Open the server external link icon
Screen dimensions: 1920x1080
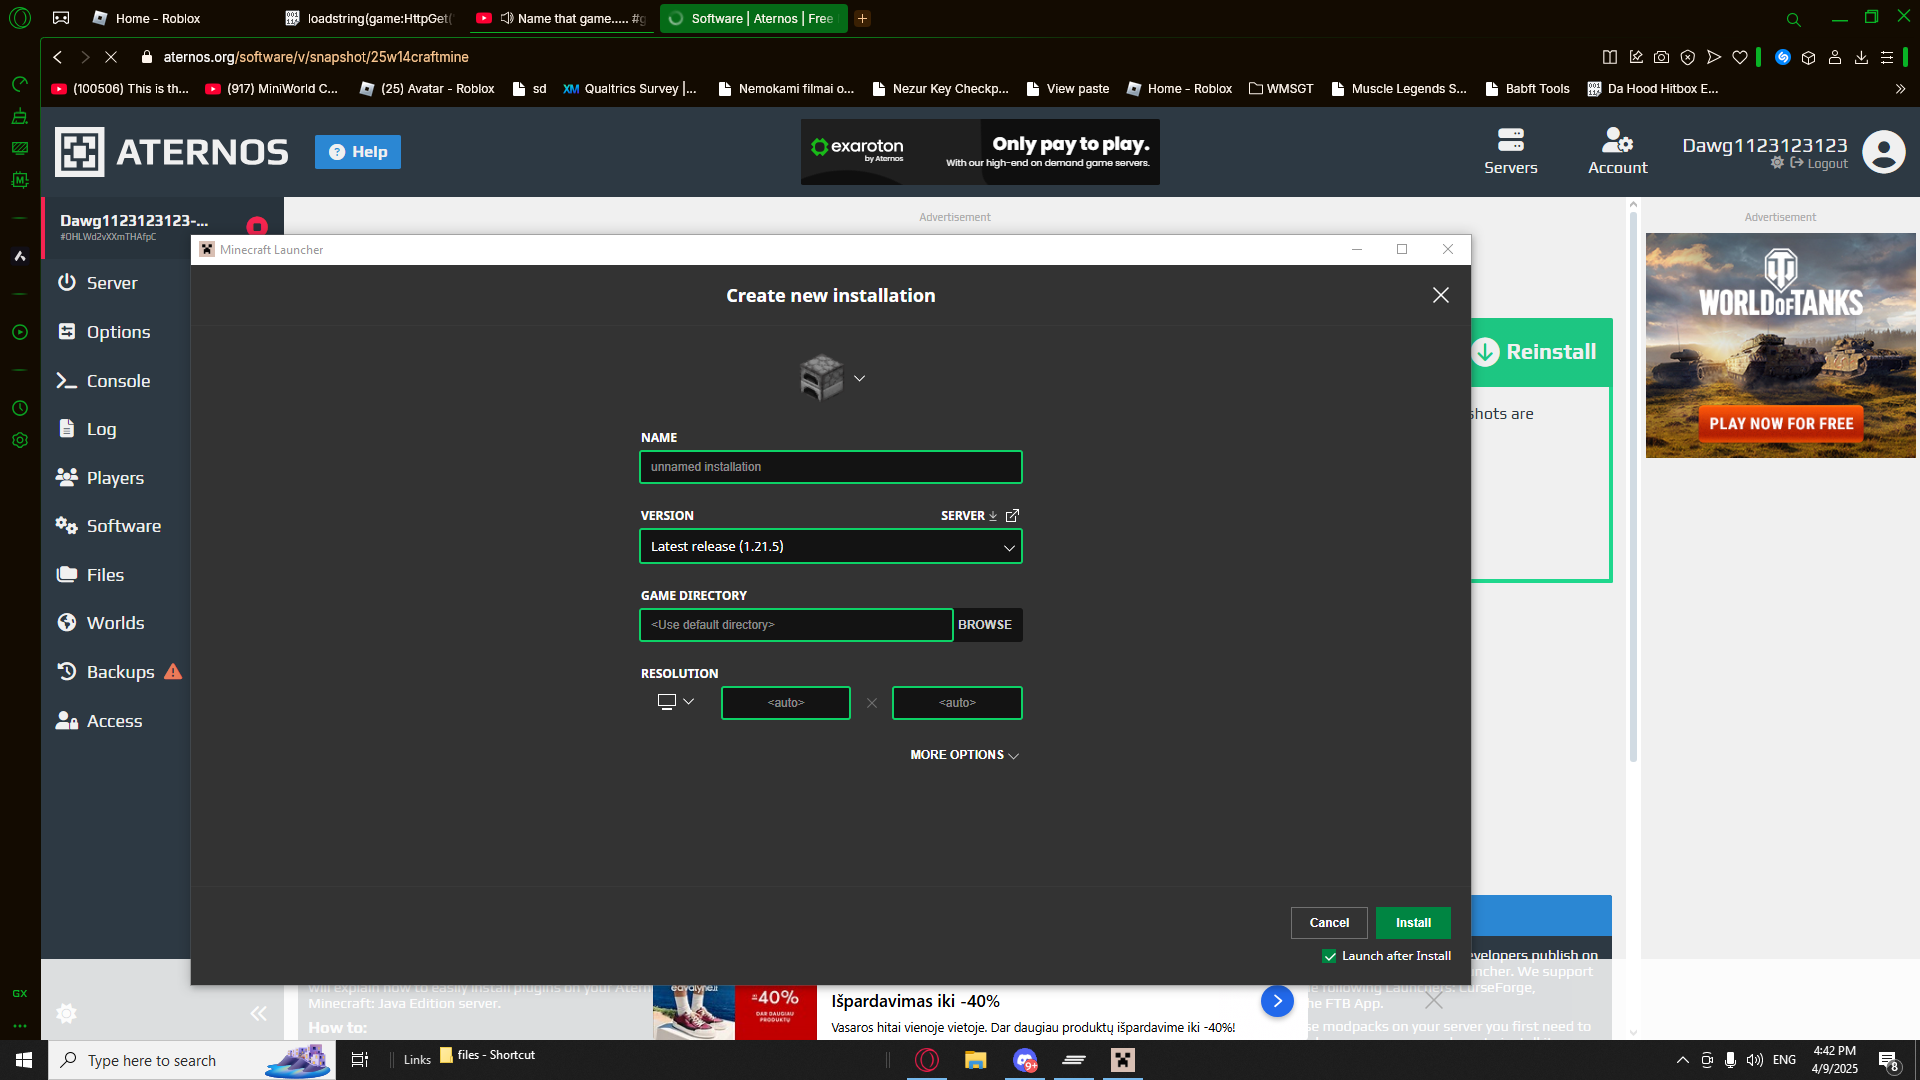[1012, 516]
